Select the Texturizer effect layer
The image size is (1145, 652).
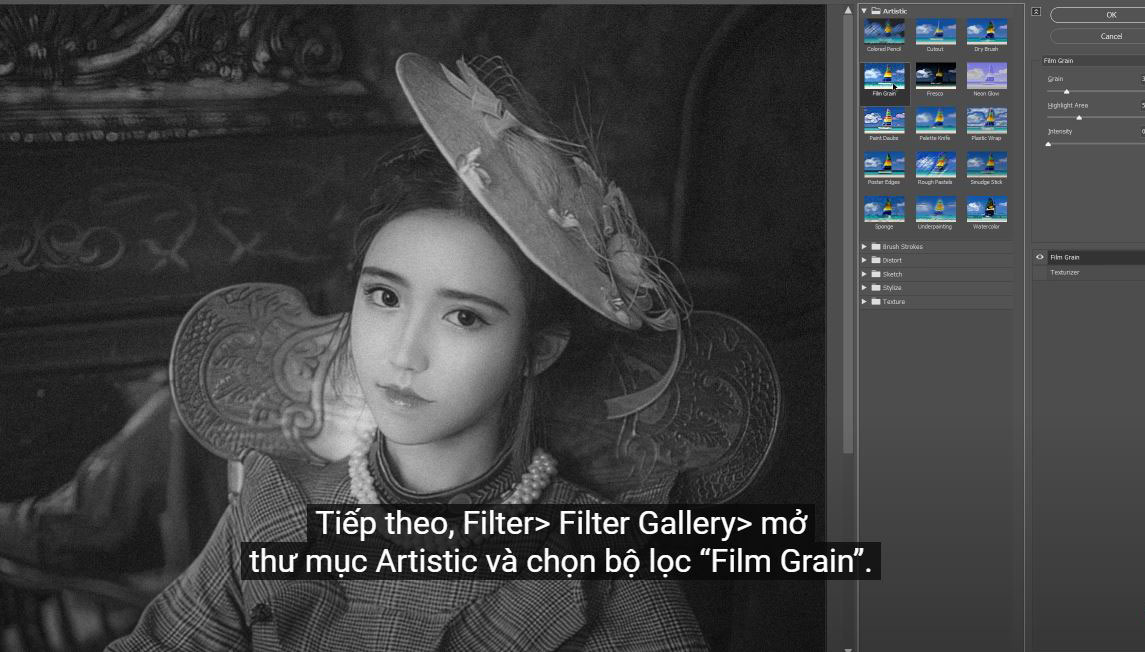1096,272
